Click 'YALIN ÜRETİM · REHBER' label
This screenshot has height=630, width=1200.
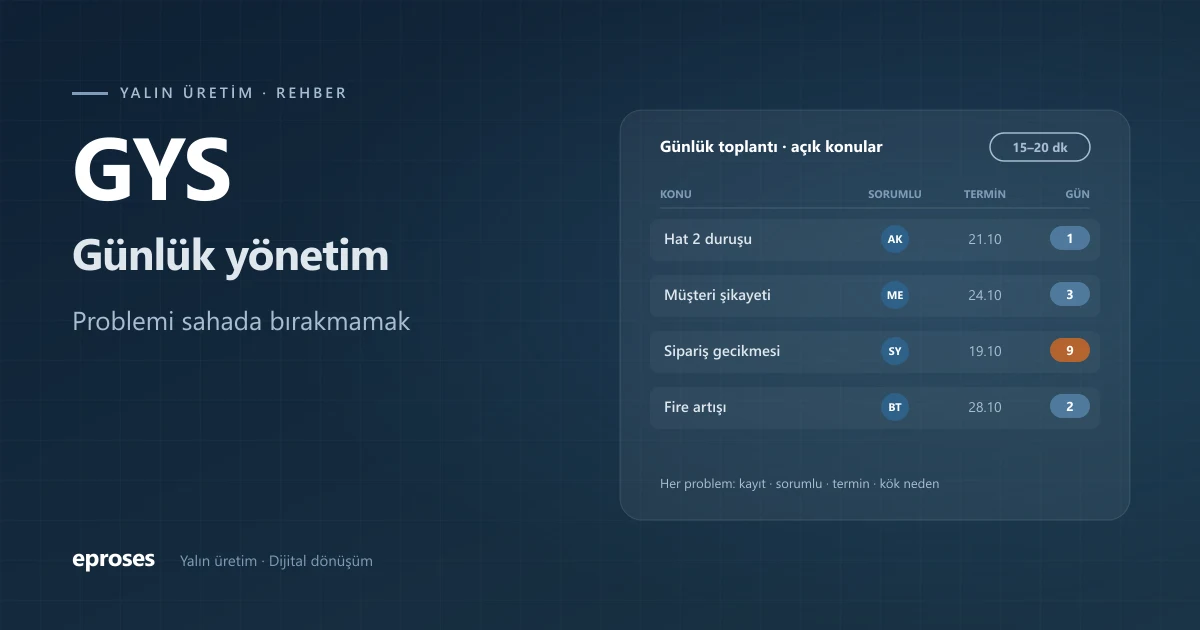tap(233, 93)
